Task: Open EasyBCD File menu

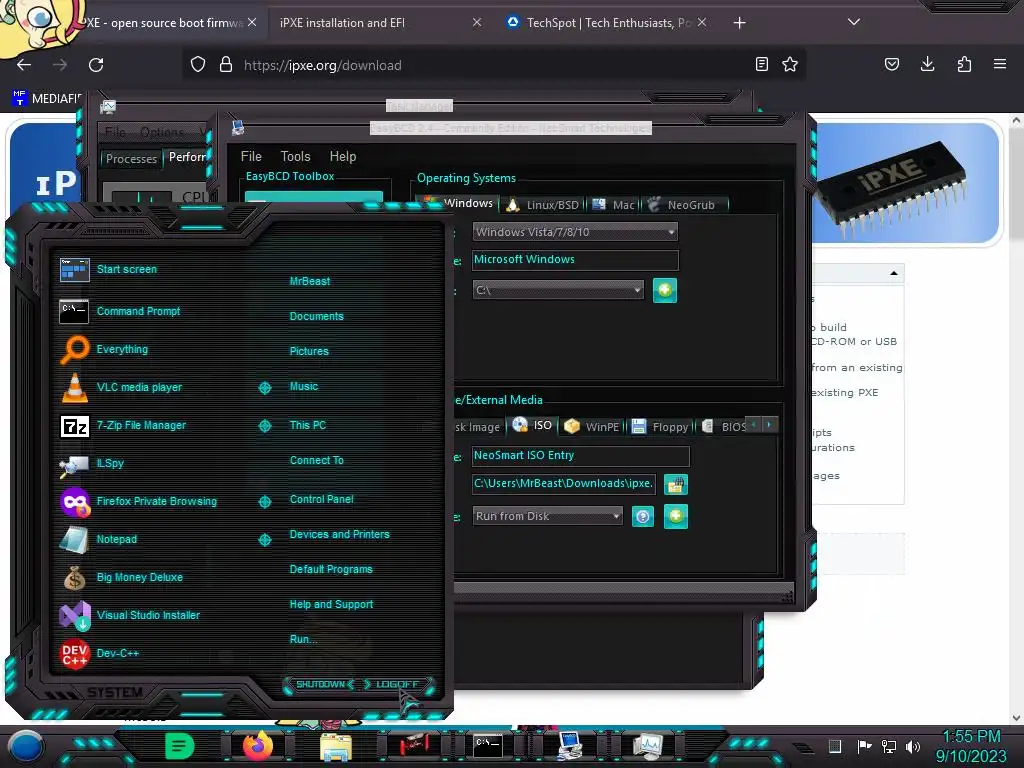Action: click(251, 157)
